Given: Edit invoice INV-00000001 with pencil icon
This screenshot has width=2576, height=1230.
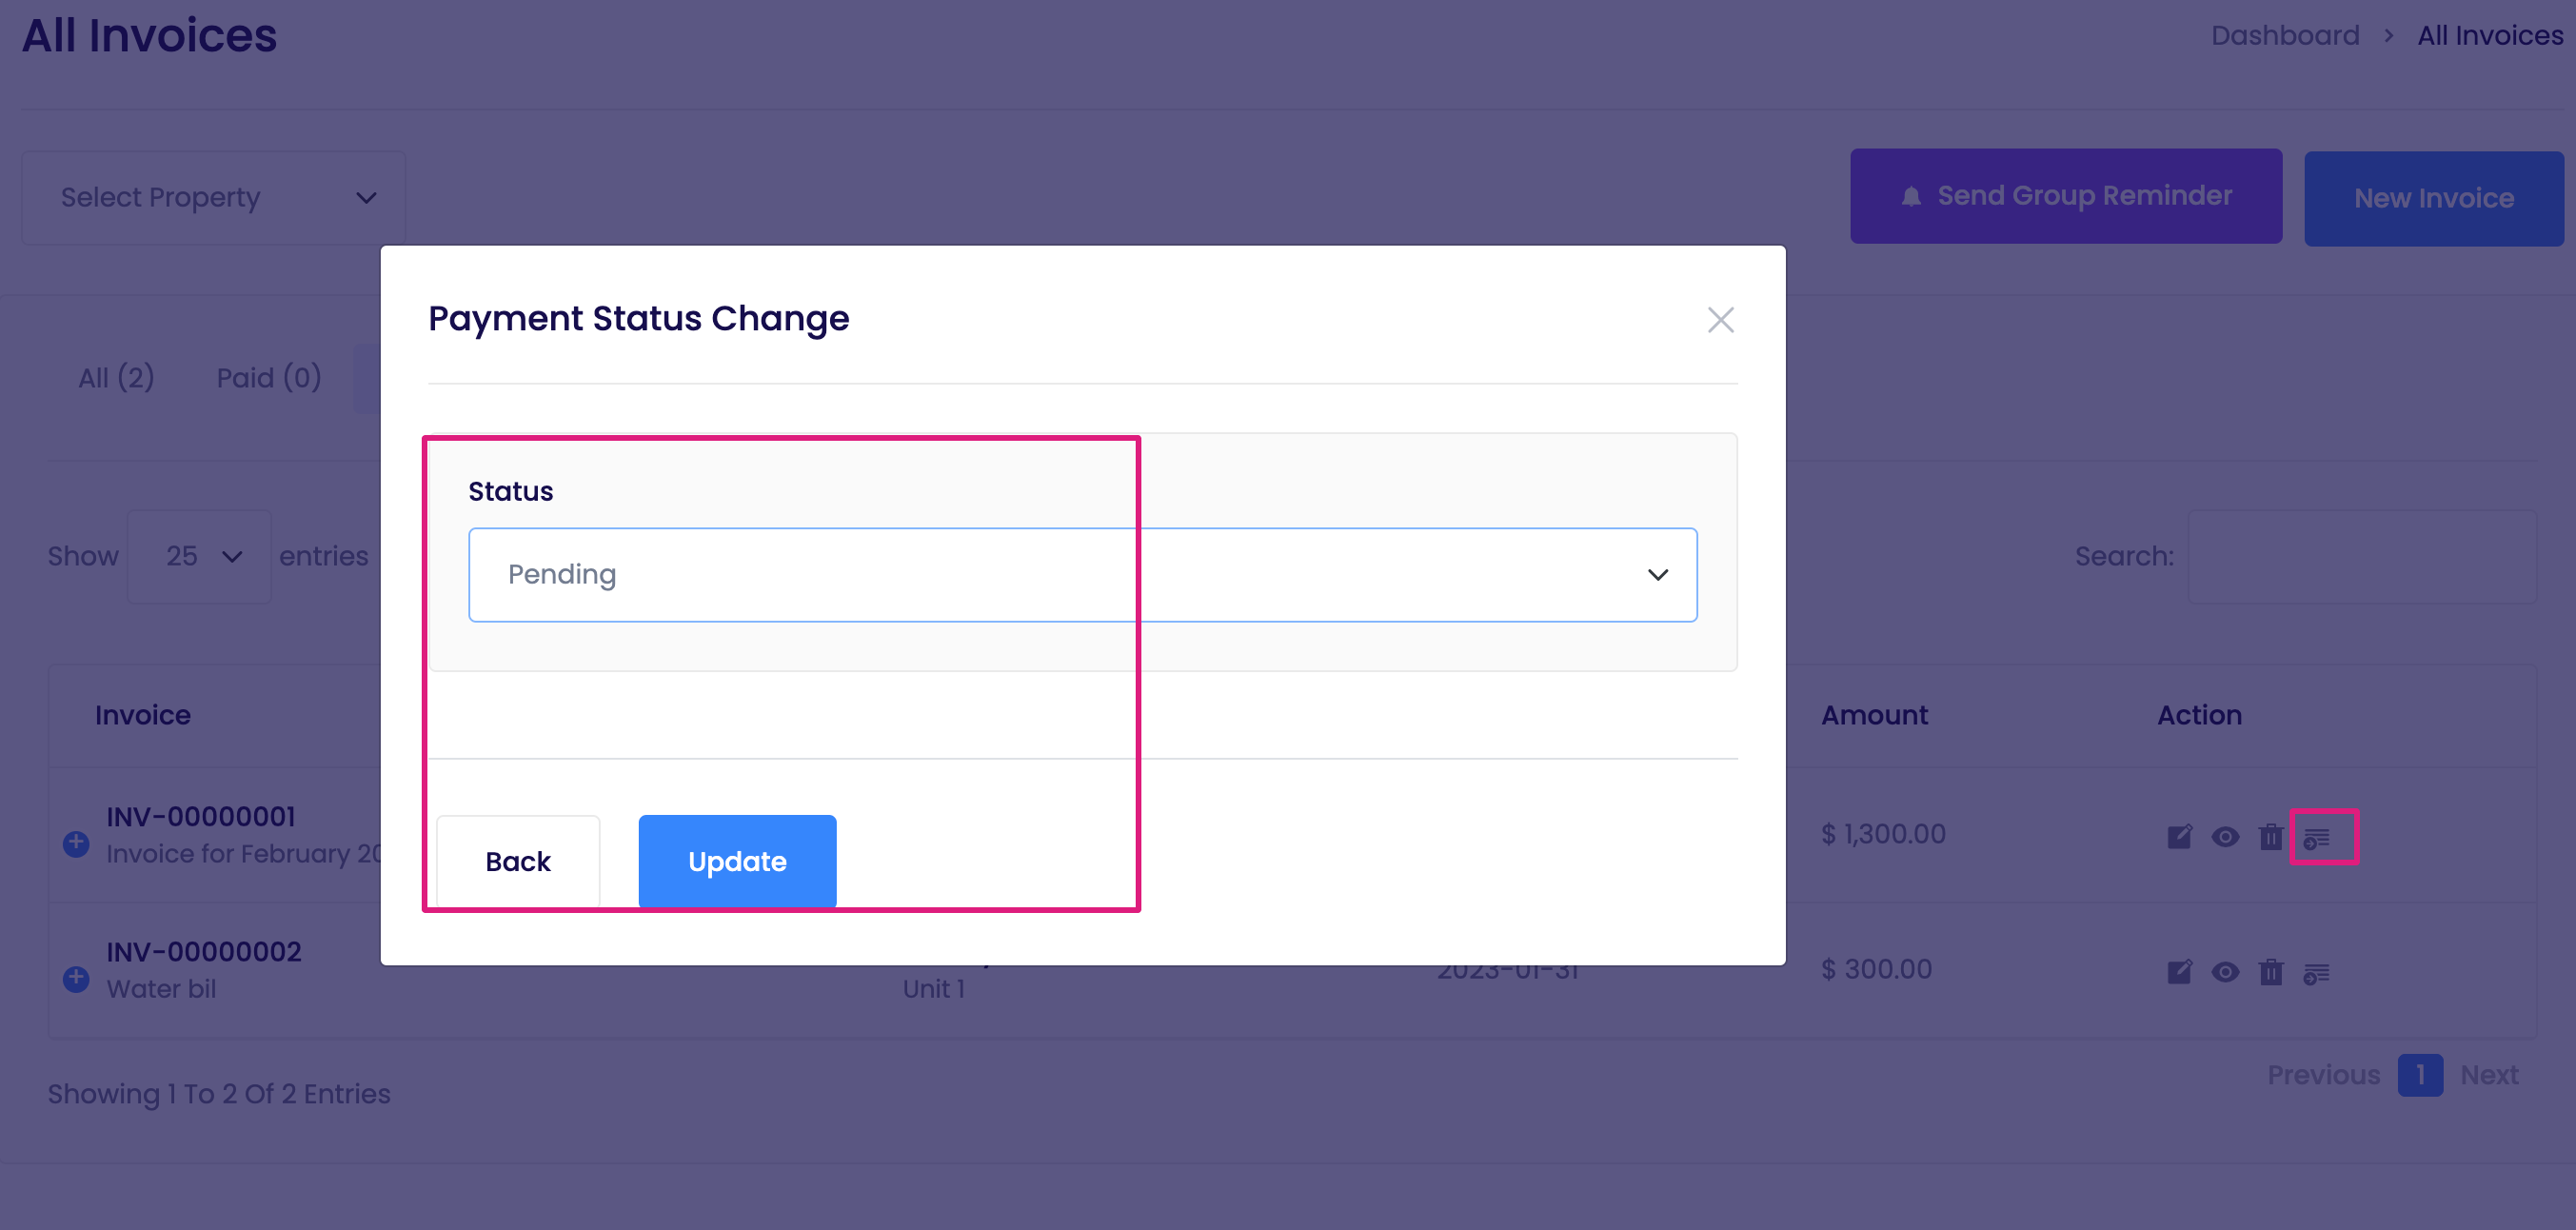Looking at the screenshot, I should (2179, 836).
